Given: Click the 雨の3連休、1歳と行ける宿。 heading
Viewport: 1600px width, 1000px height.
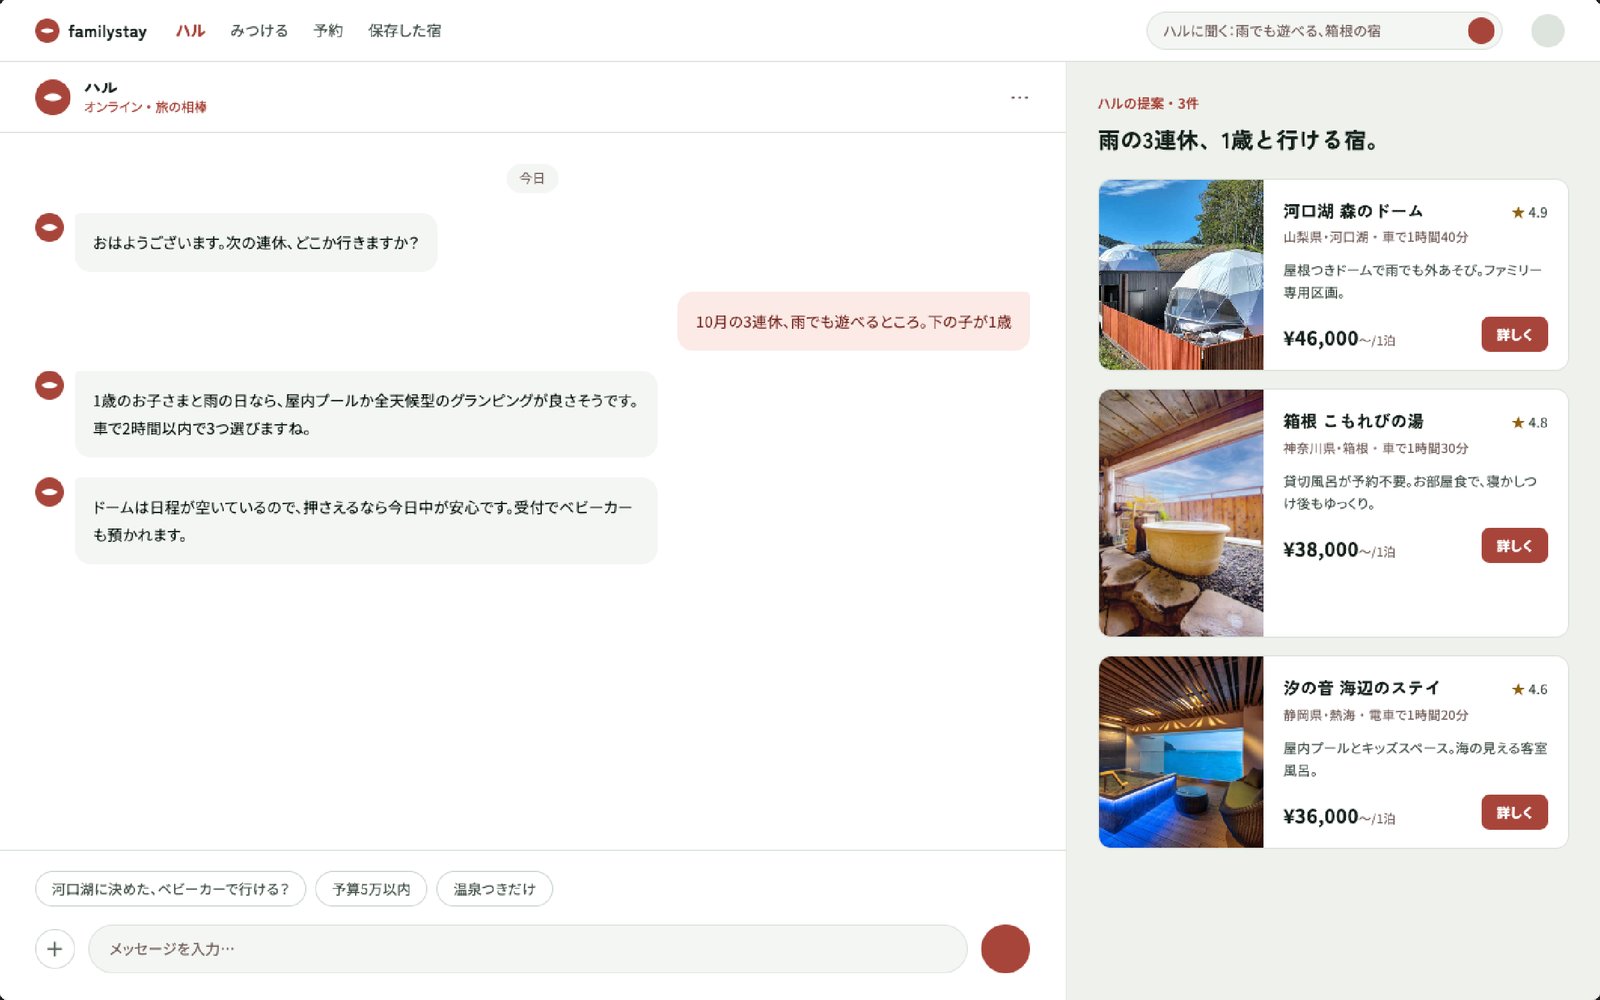Looking at the screenshot, I should pyautogui.click(x=1238, y=141).
